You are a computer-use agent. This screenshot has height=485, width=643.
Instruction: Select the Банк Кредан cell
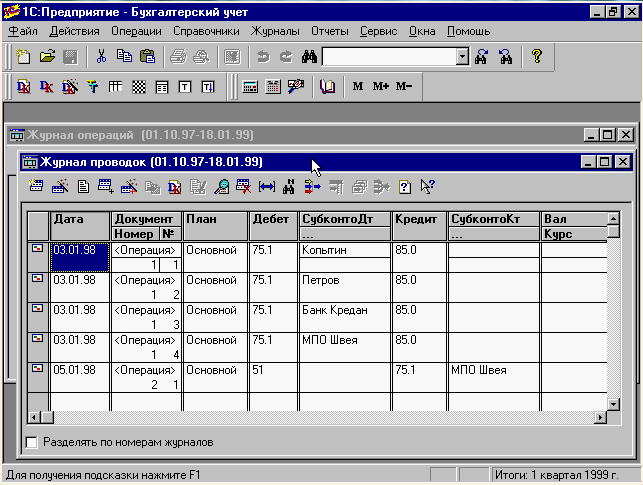tap(344, 310)
